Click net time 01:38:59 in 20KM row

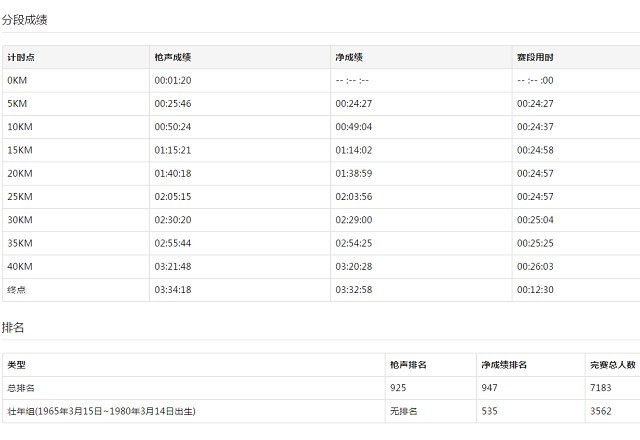[x=353, y=173]
